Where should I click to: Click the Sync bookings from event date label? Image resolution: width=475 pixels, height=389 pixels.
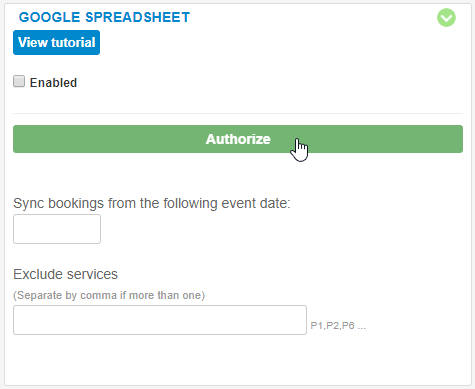(x=152, y=203)
